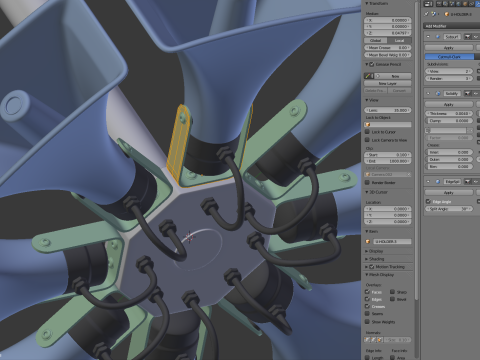The width and height of the screenshot is (480, 360).
Task: Click Apply in the Solidify modifier
Action: point(449,105)
